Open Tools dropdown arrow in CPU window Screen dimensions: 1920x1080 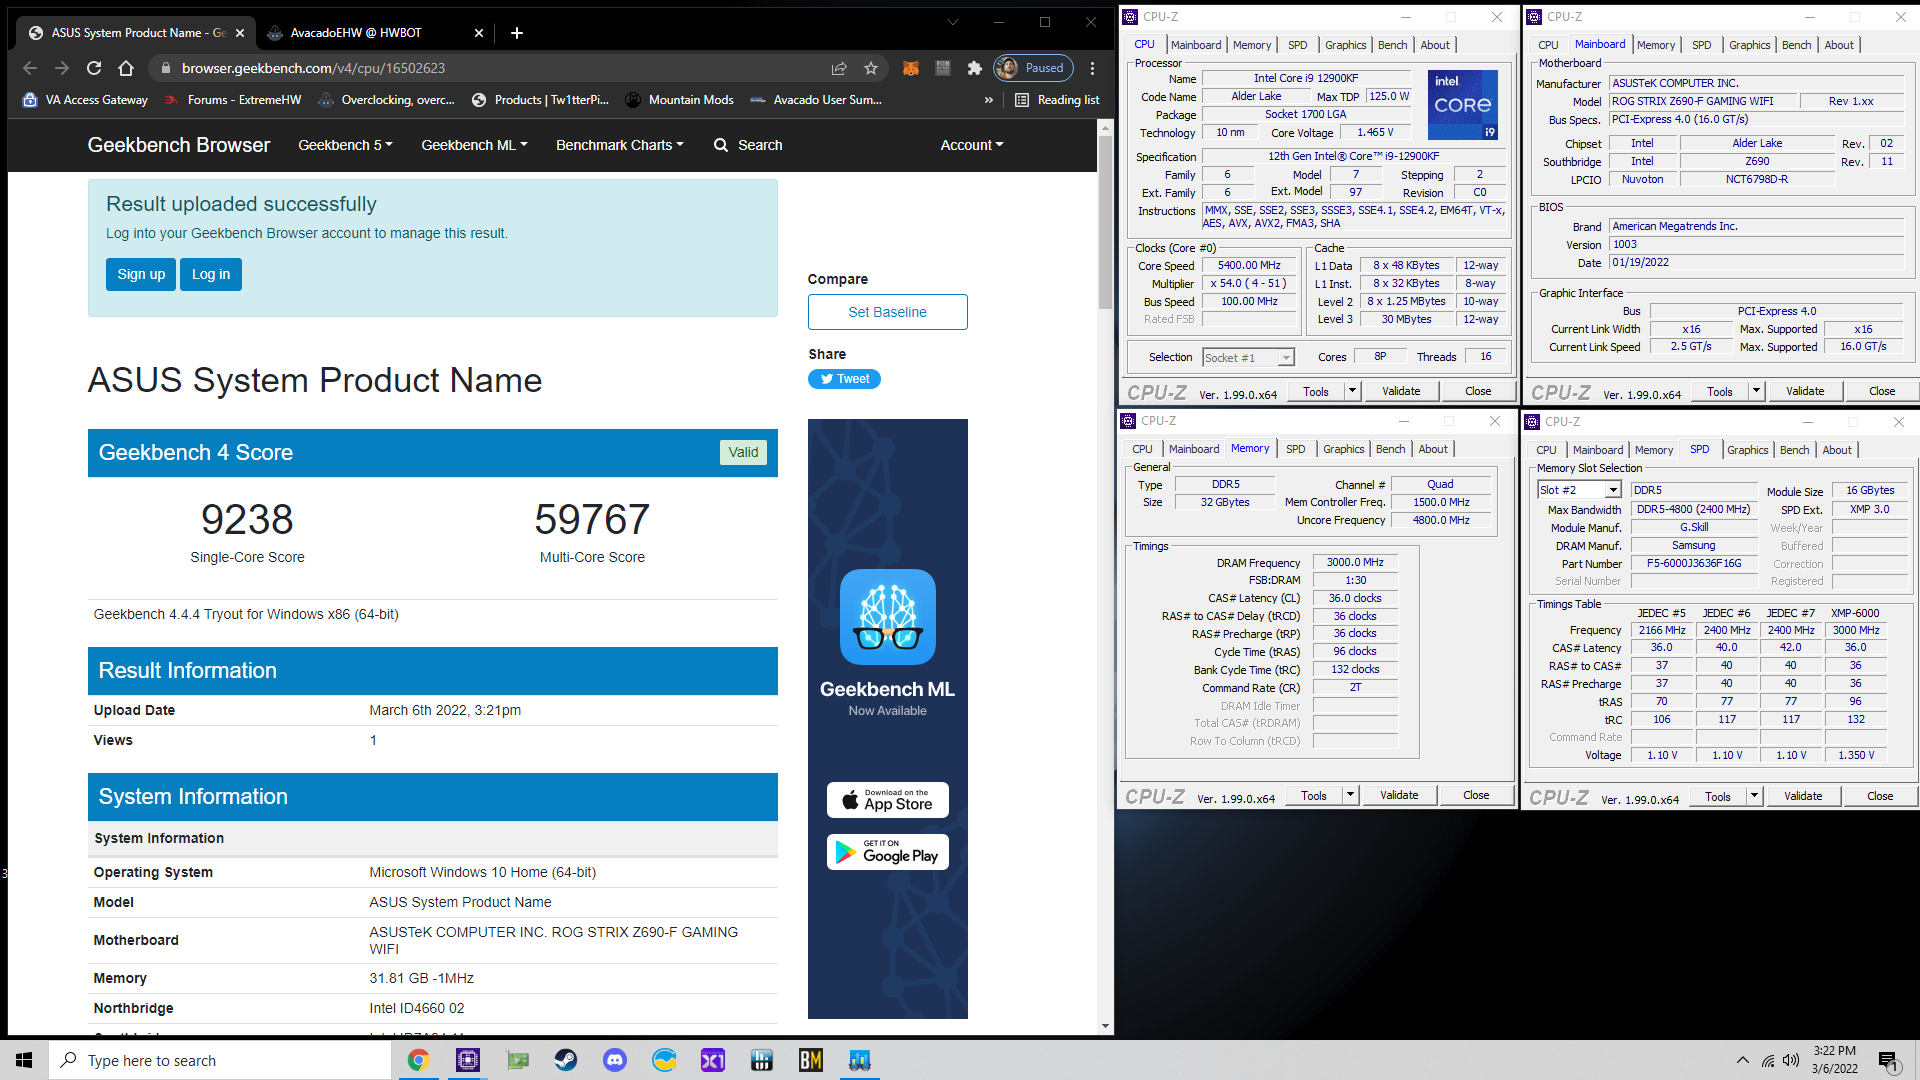point(1352,391)
